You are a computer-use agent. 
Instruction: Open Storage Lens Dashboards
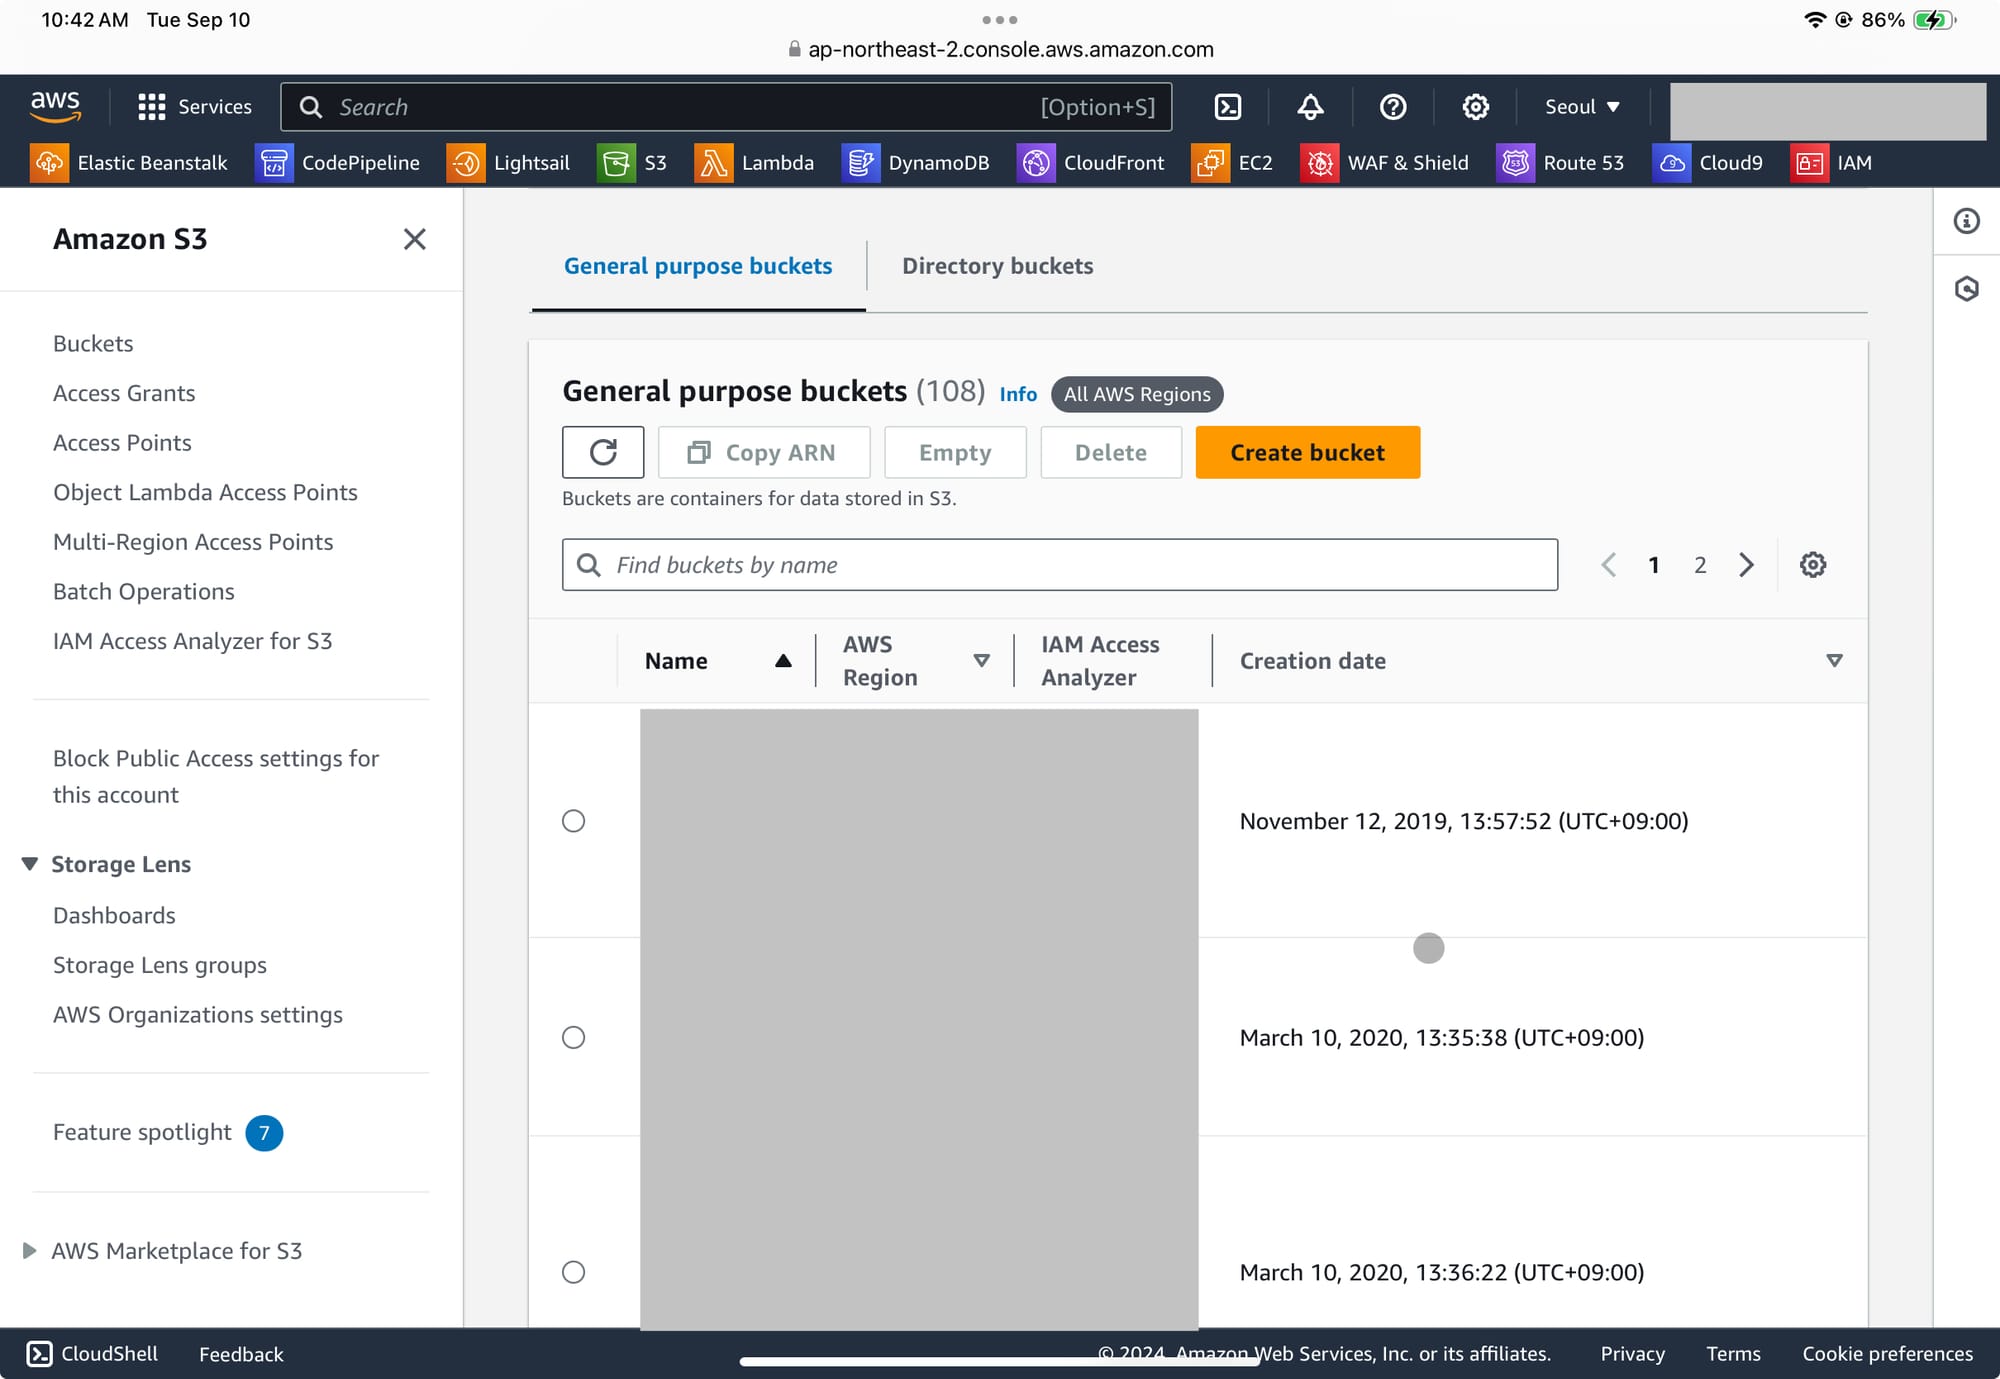[x=114, y=916]
